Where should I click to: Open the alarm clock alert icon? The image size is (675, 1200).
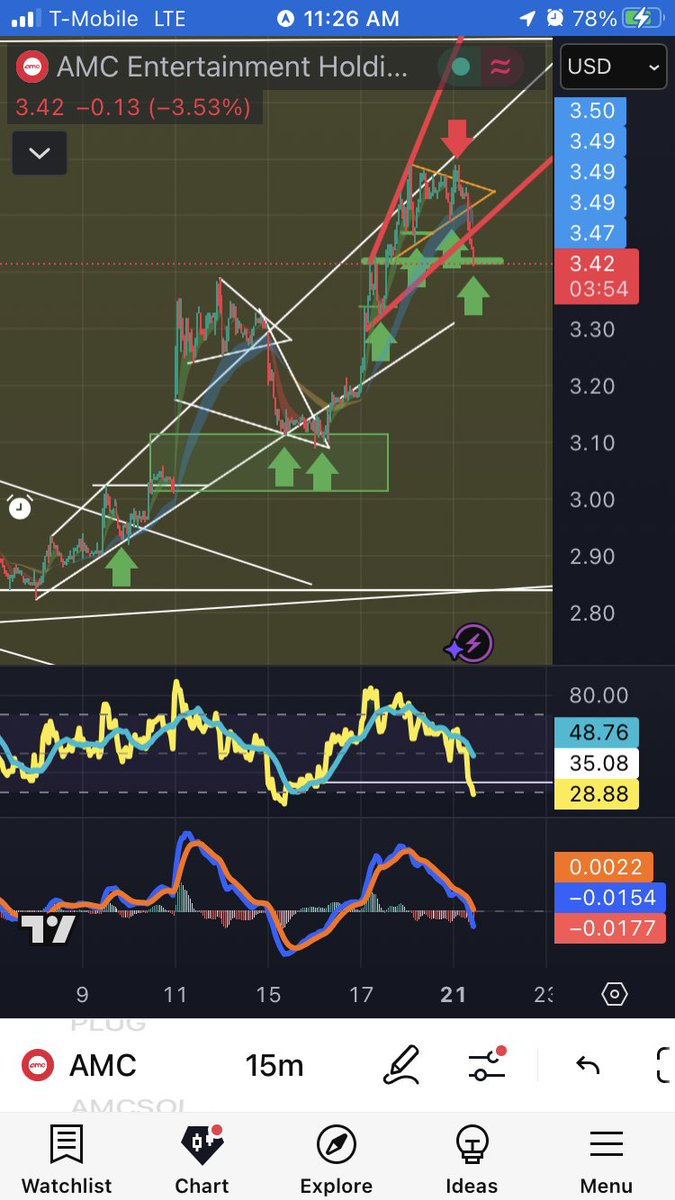tap(19, 507)
